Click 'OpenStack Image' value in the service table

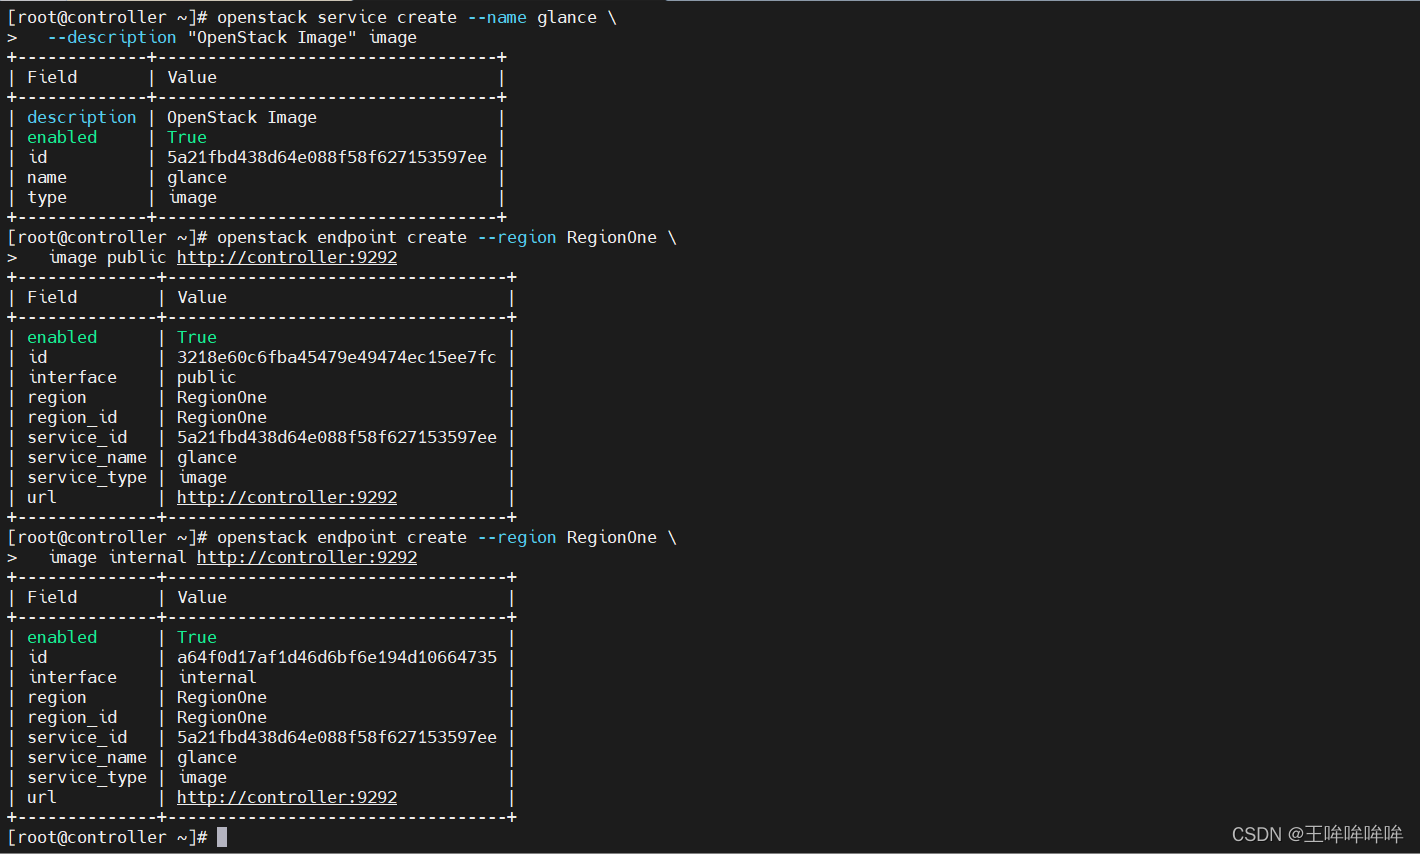click(242, 117)
